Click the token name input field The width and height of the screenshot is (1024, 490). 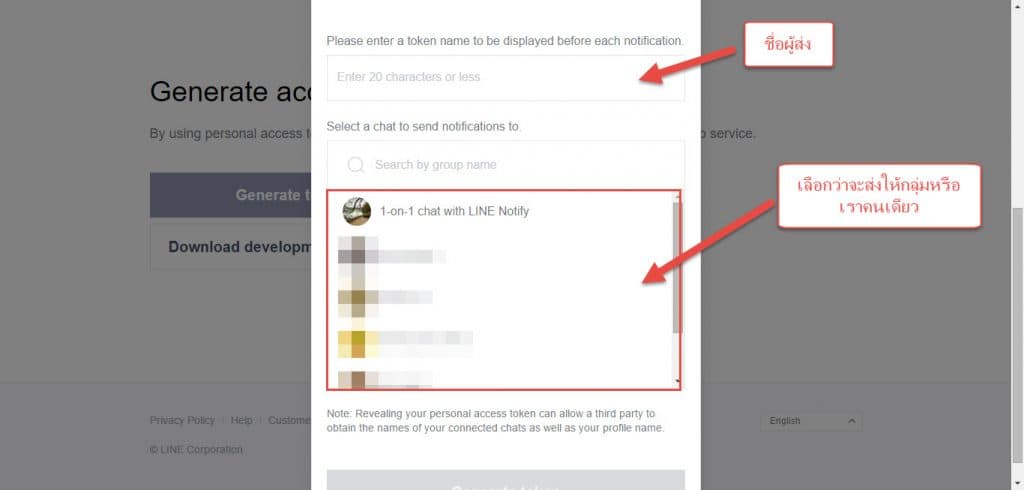[x=505, y=78]
